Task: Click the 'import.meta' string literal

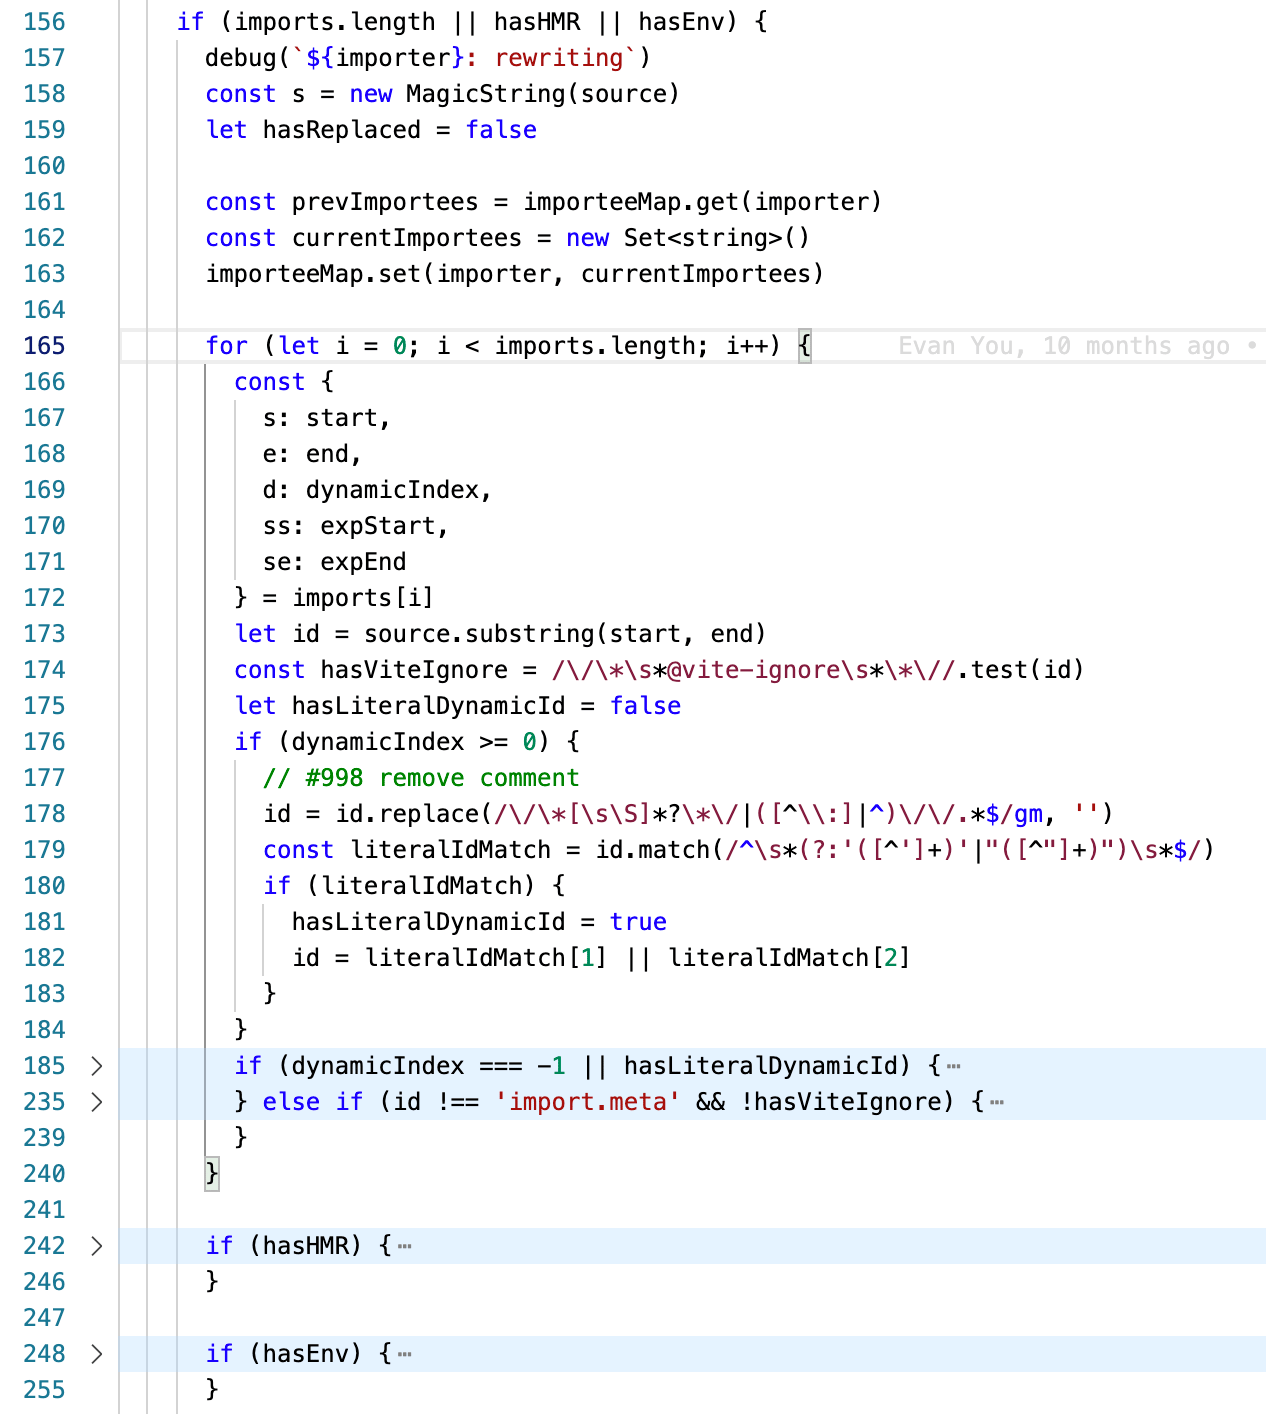Action: coord(587,1102)
